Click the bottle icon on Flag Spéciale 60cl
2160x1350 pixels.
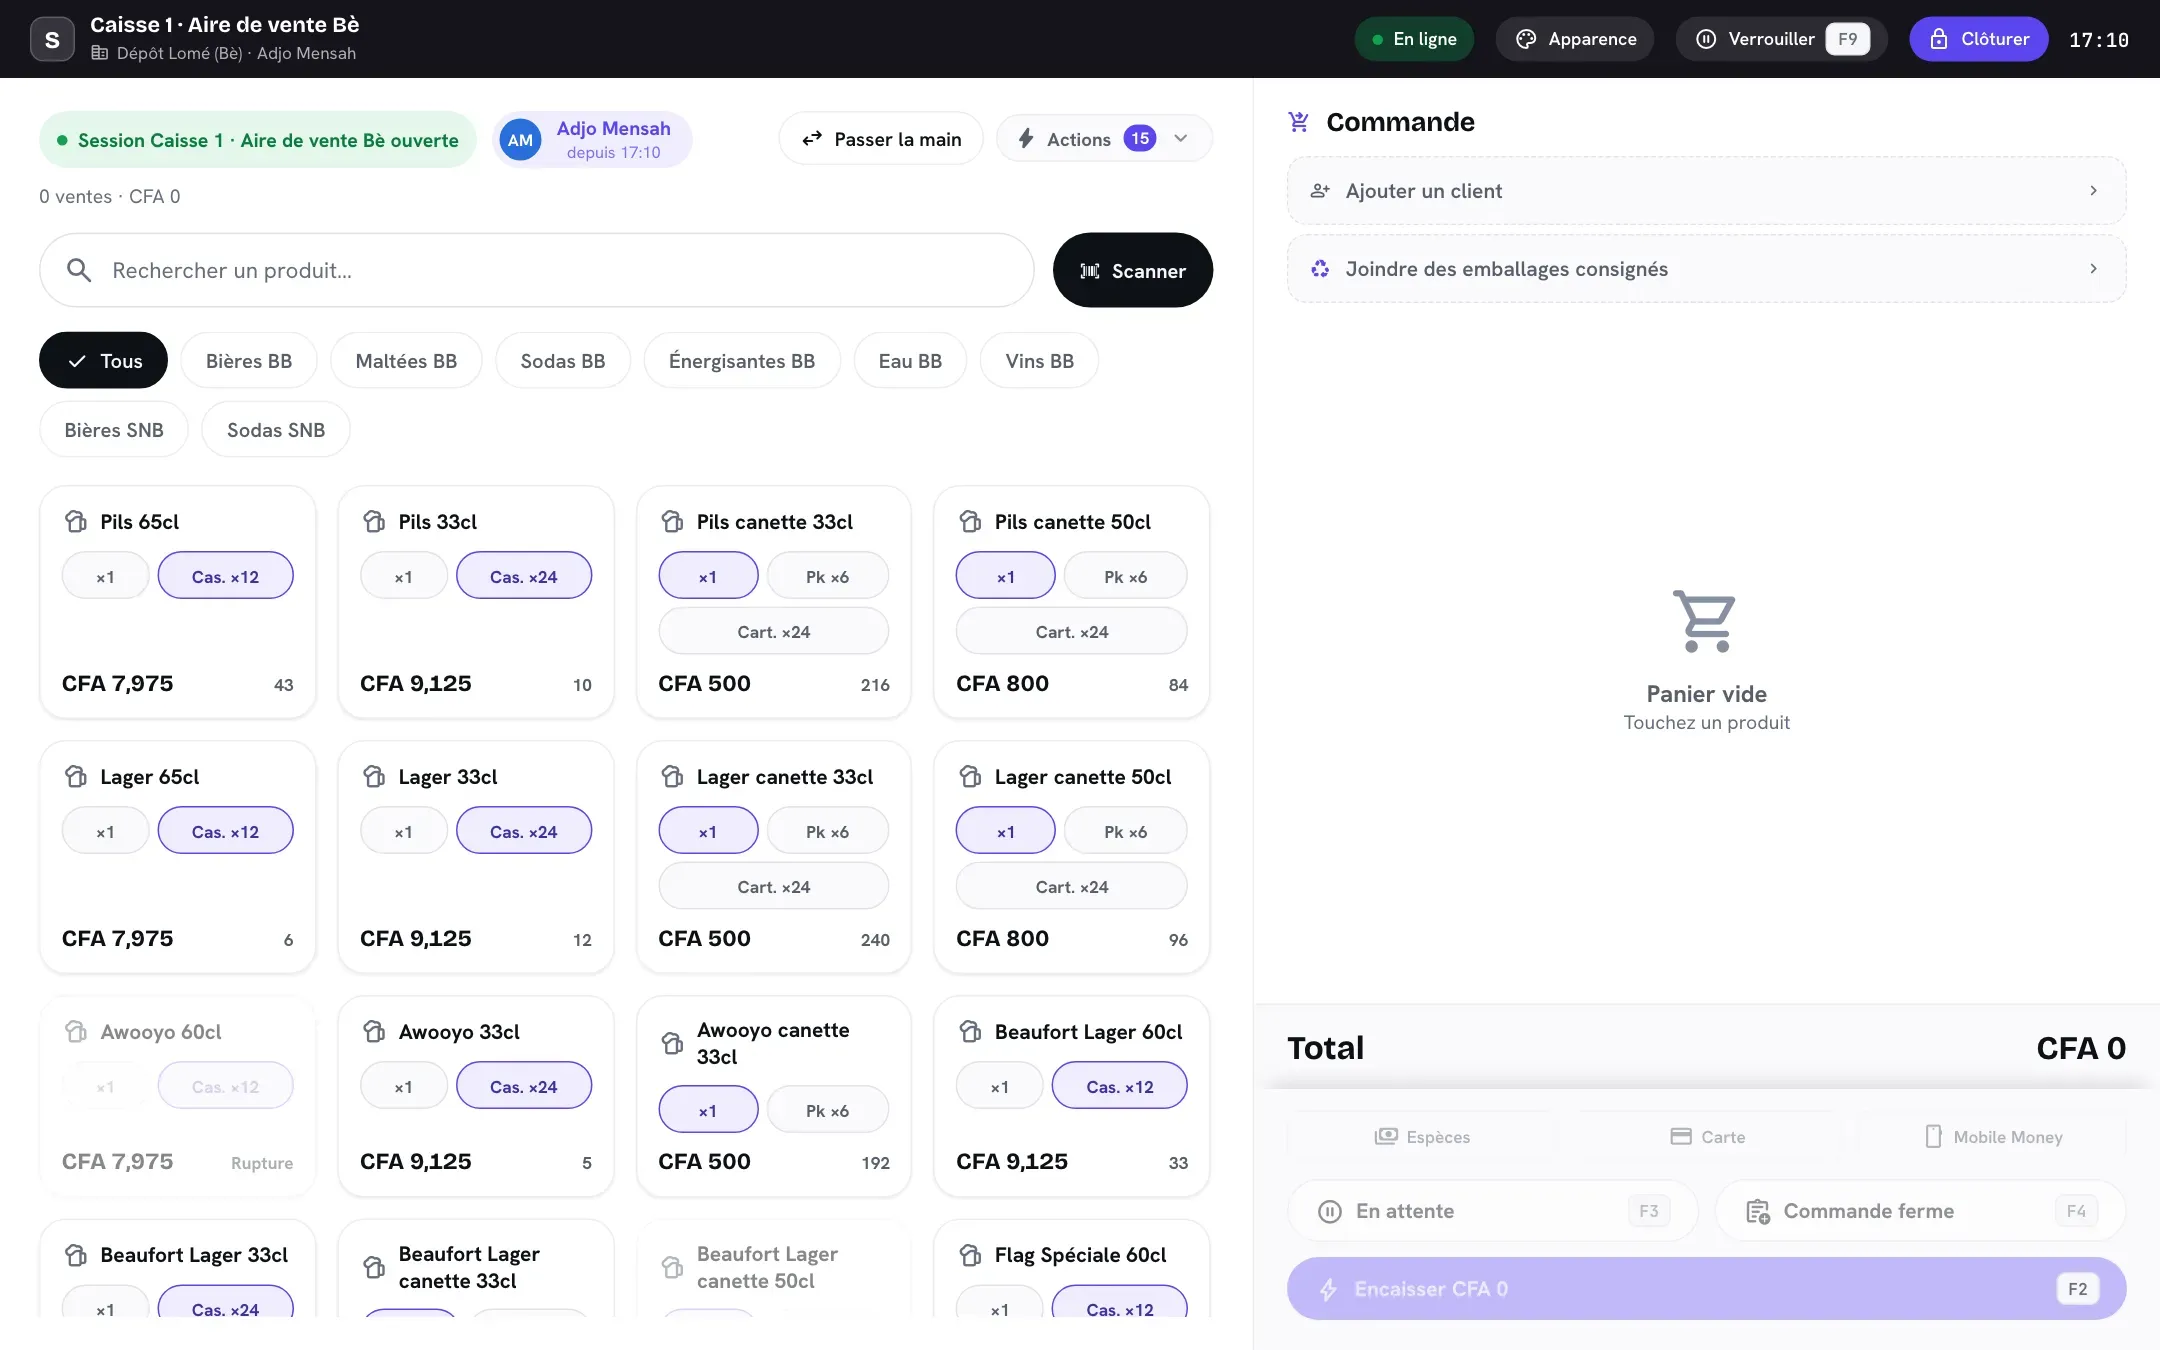pyautogui.click(x=970, y=1254)
